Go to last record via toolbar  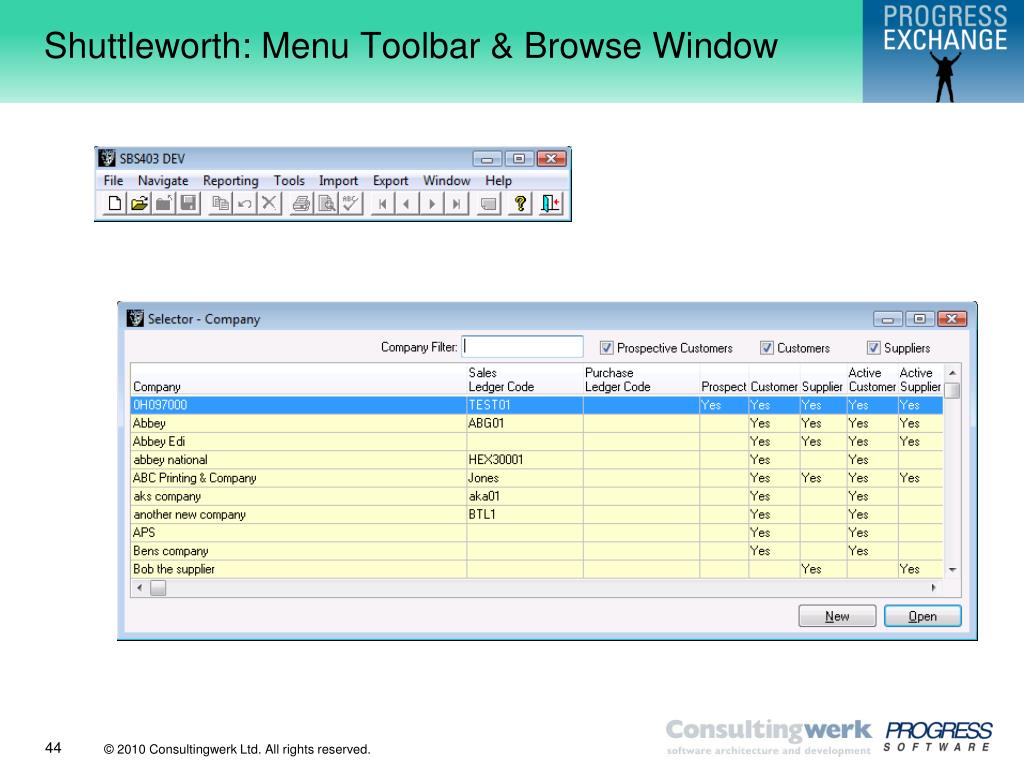(x=456, y=204)
